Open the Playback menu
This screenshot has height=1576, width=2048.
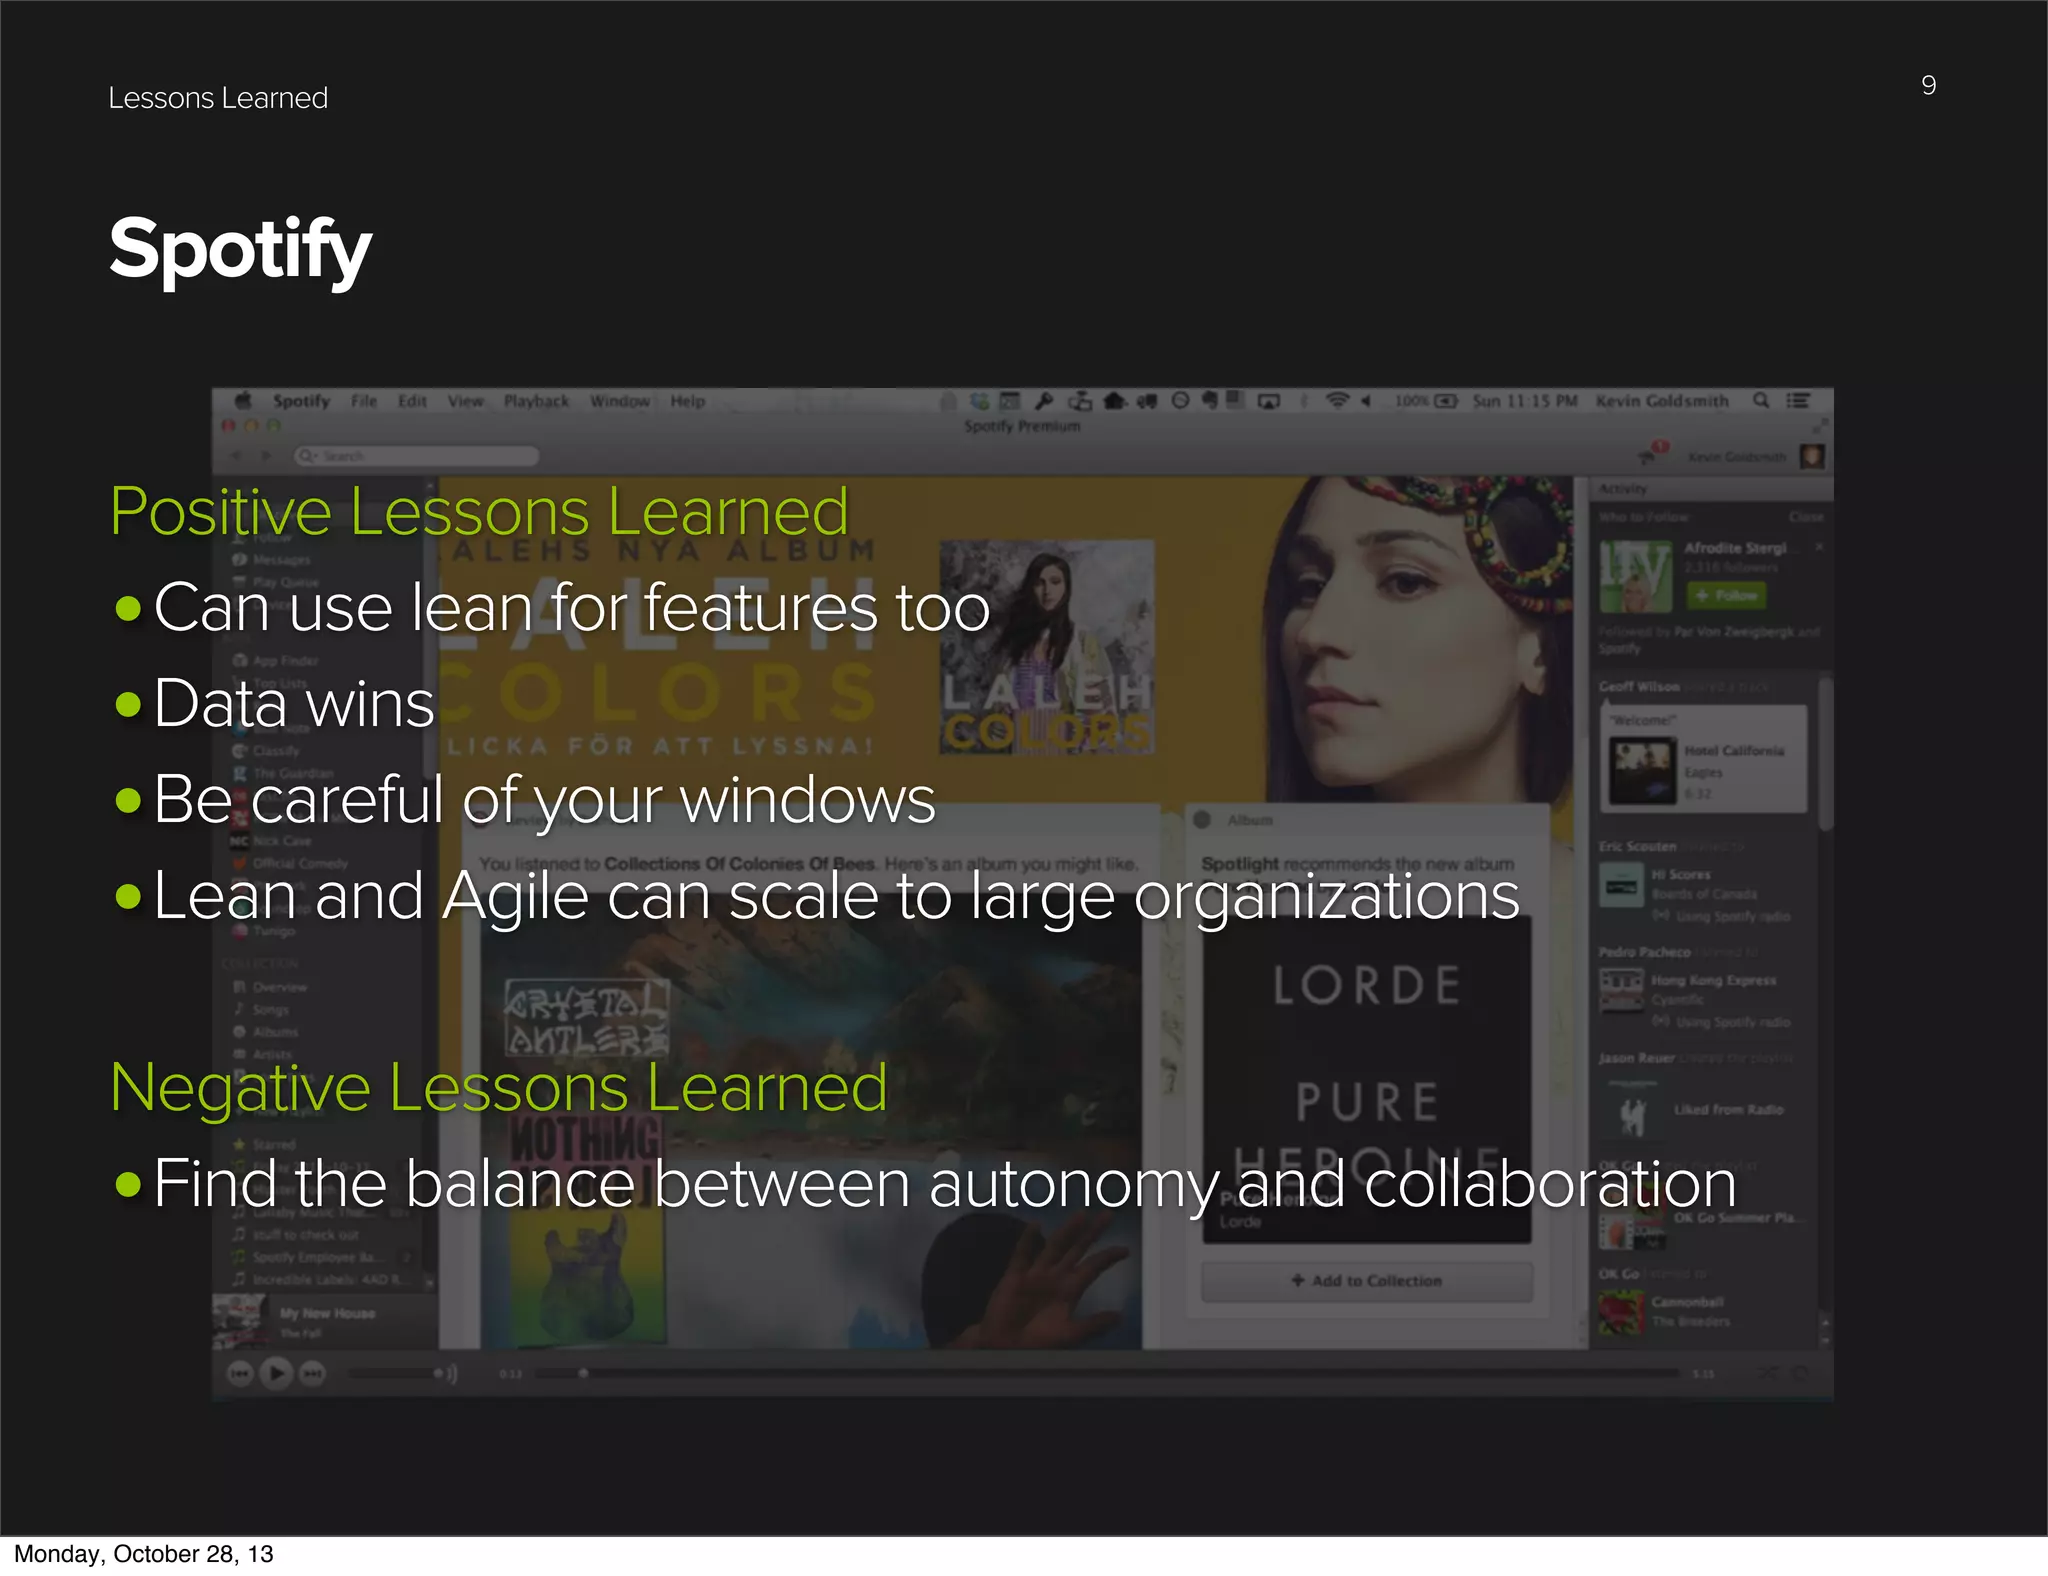536,401
